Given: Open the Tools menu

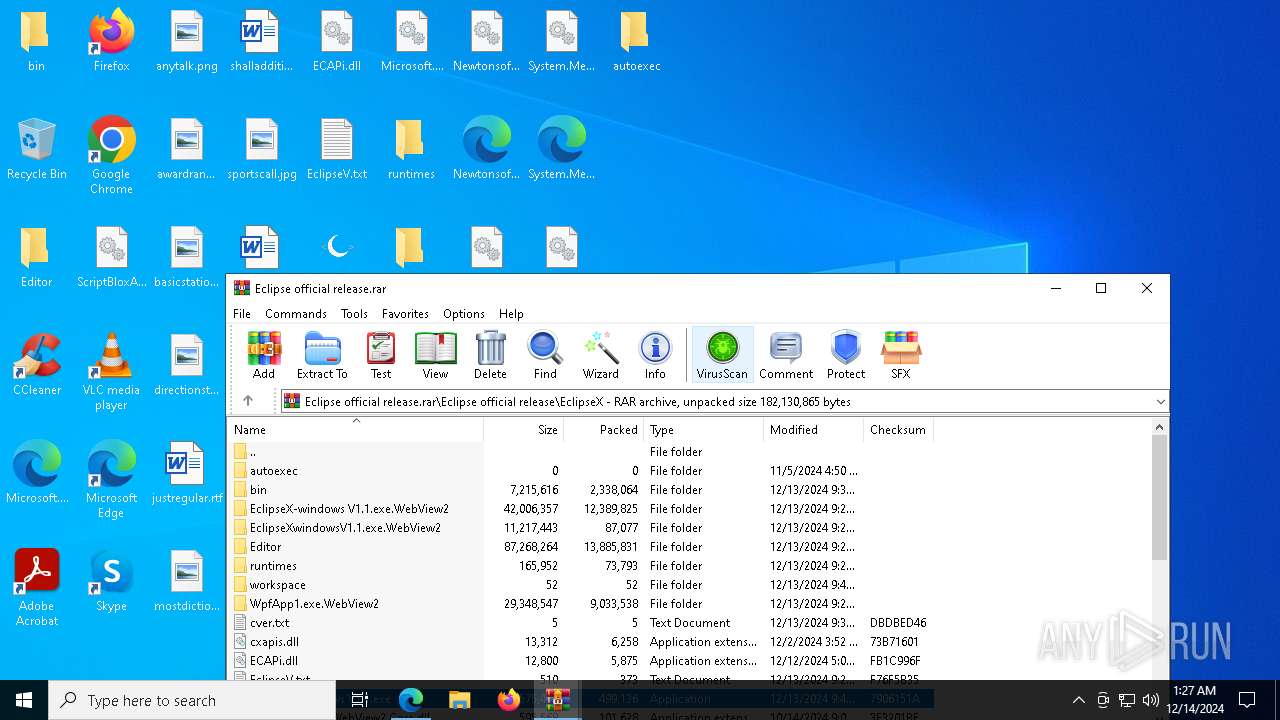Looking at the screenshot, I should pyautogui.click(x=354, y=313).
